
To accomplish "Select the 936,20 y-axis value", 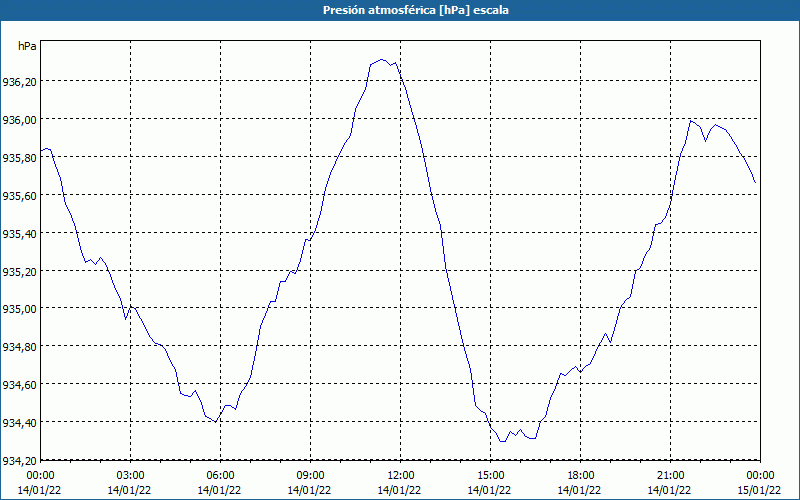I will tap(19, 82).
